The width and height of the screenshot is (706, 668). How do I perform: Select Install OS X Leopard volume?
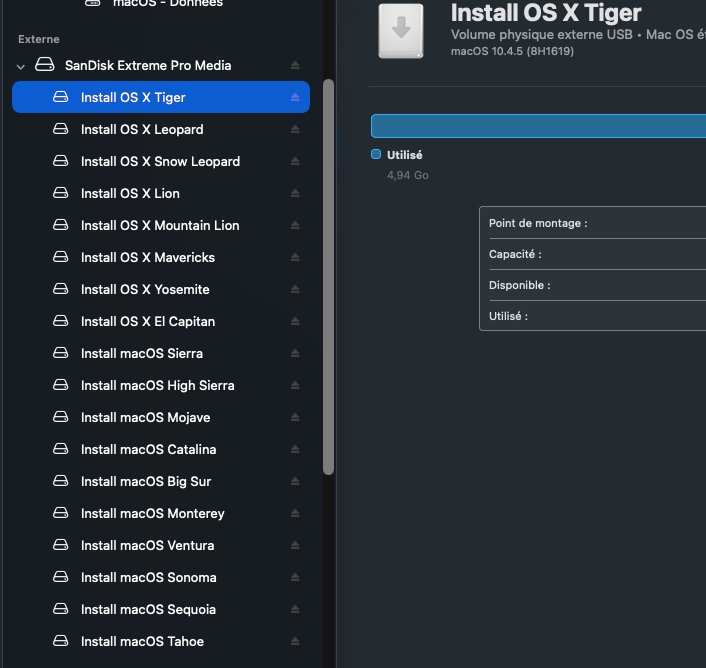[161, 129]
